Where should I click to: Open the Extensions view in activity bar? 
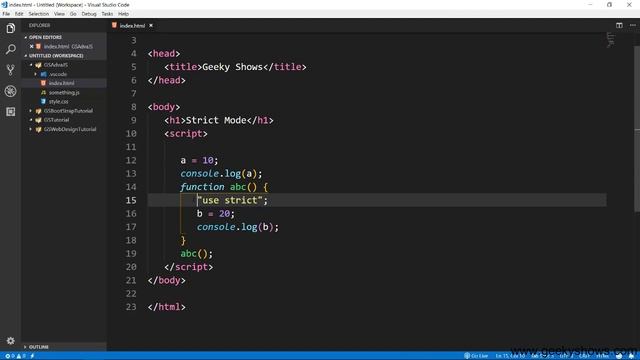11,111
